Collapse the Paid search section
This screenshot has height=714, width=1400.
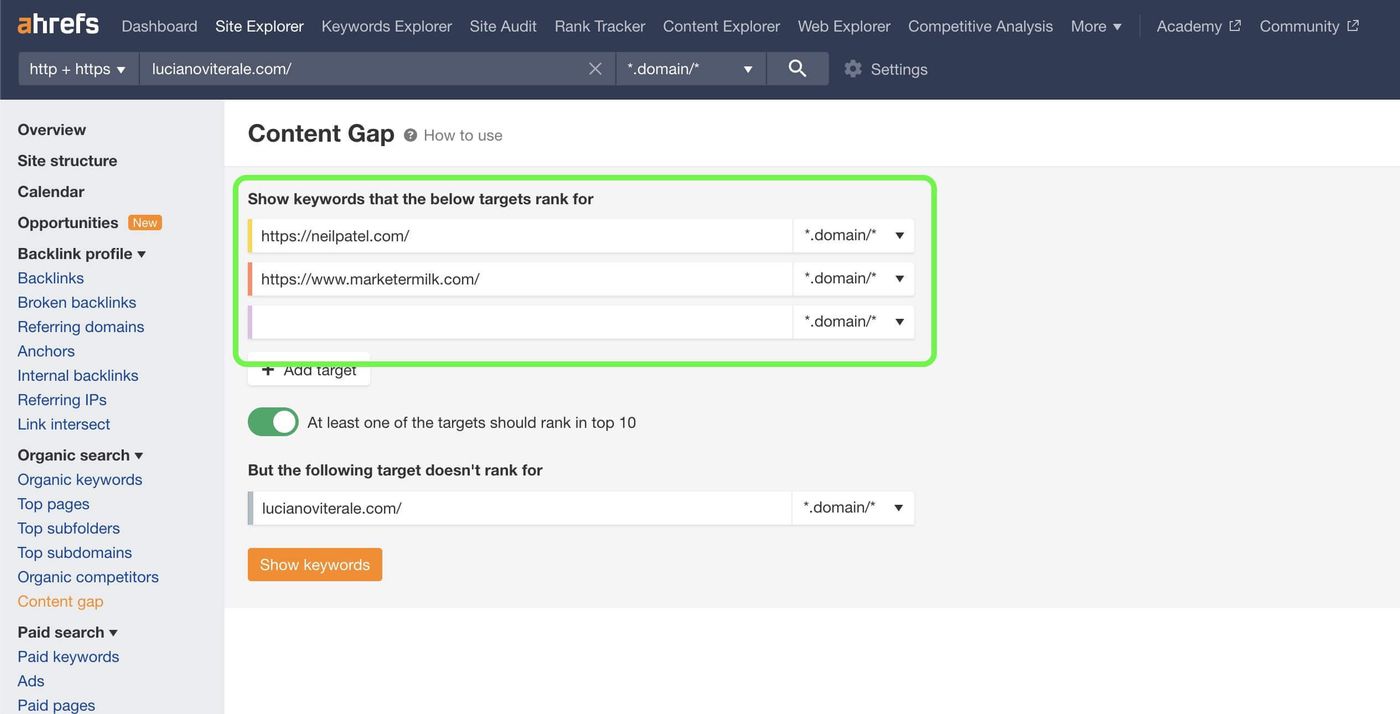(67, 632)
